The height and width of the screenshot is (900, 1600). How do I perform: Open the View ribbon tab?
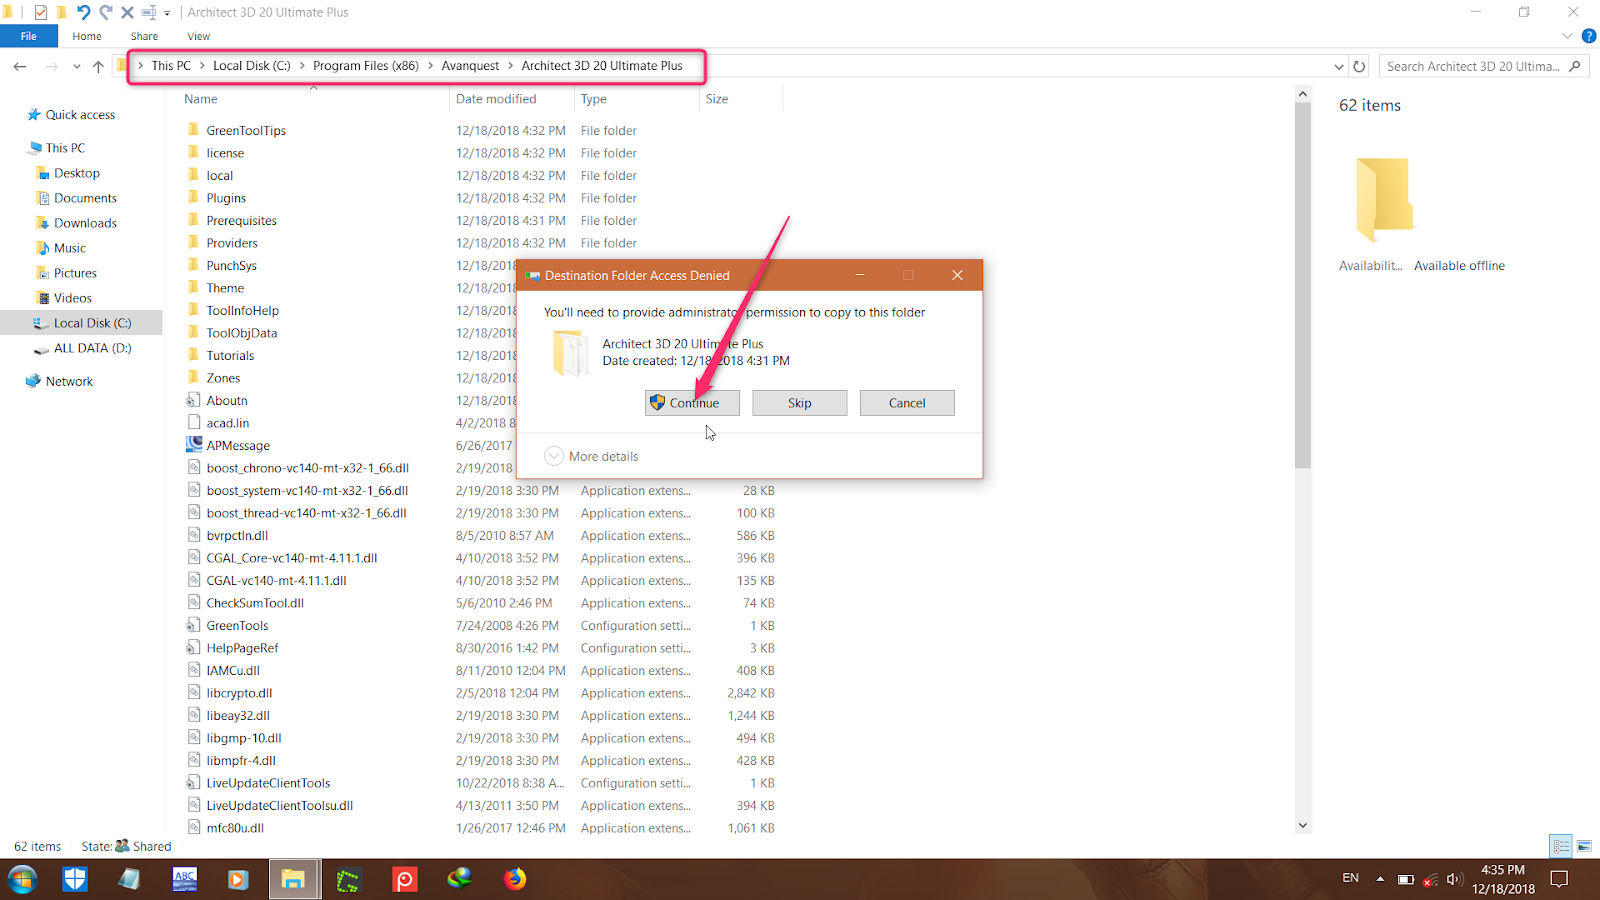pyautogui.click(x=198, y=36)
